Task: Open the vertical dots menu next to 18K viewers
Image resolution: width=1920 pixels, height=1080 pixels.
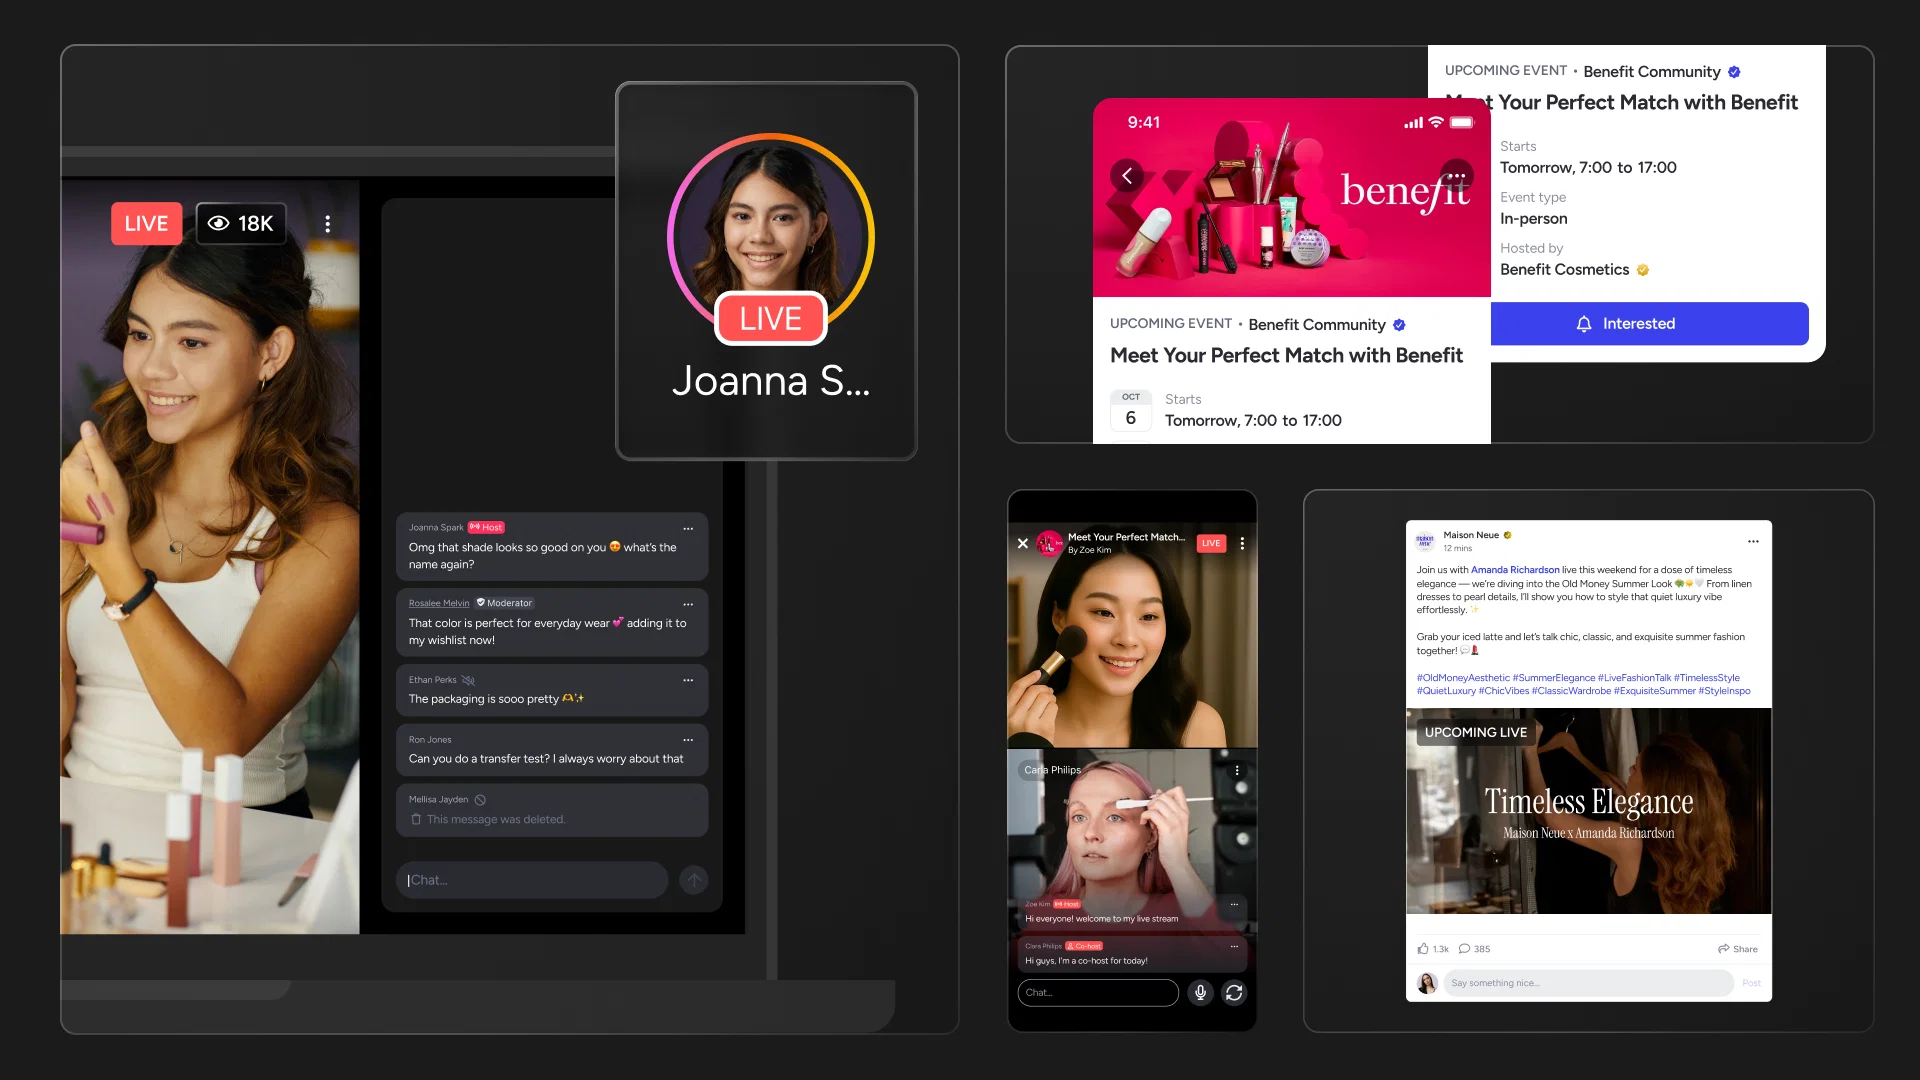Action: coord(327,224)
